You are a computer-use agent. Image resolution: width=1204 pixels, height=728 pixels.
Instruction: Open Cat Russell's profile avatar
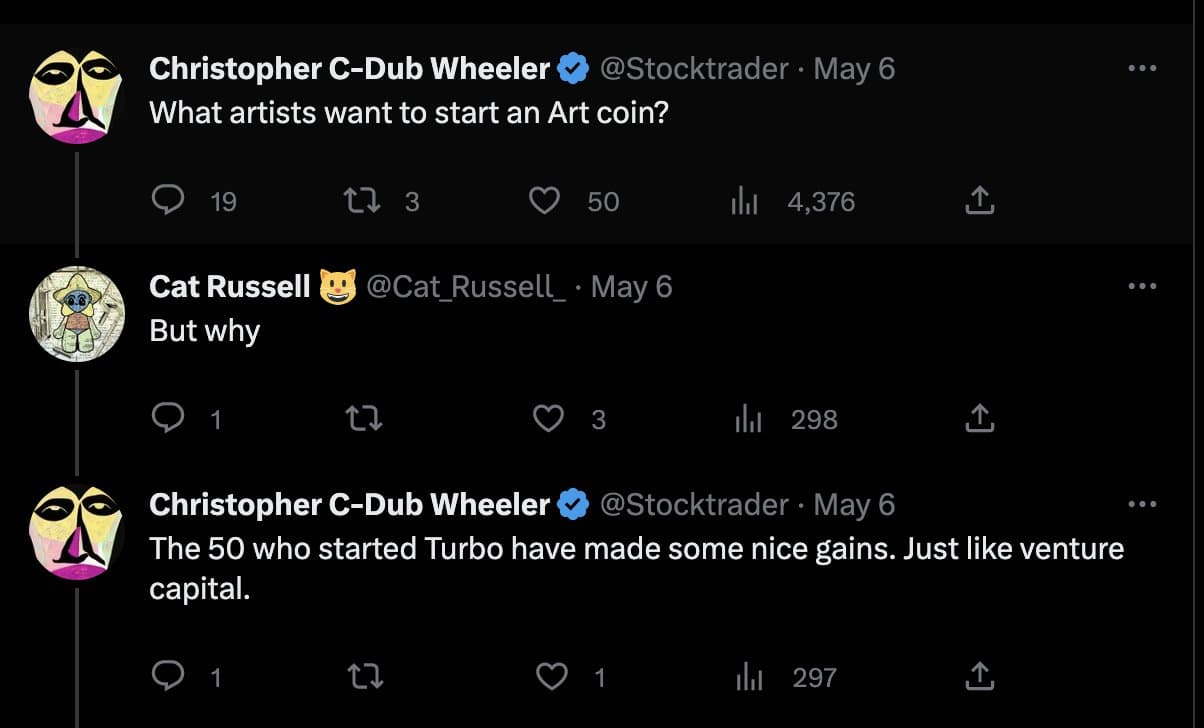(77, 313)
